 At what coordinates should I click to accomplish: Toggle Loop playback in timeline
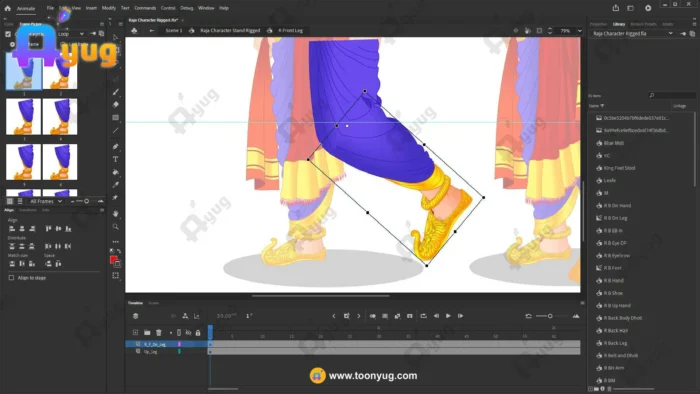(x=423, y=316)
